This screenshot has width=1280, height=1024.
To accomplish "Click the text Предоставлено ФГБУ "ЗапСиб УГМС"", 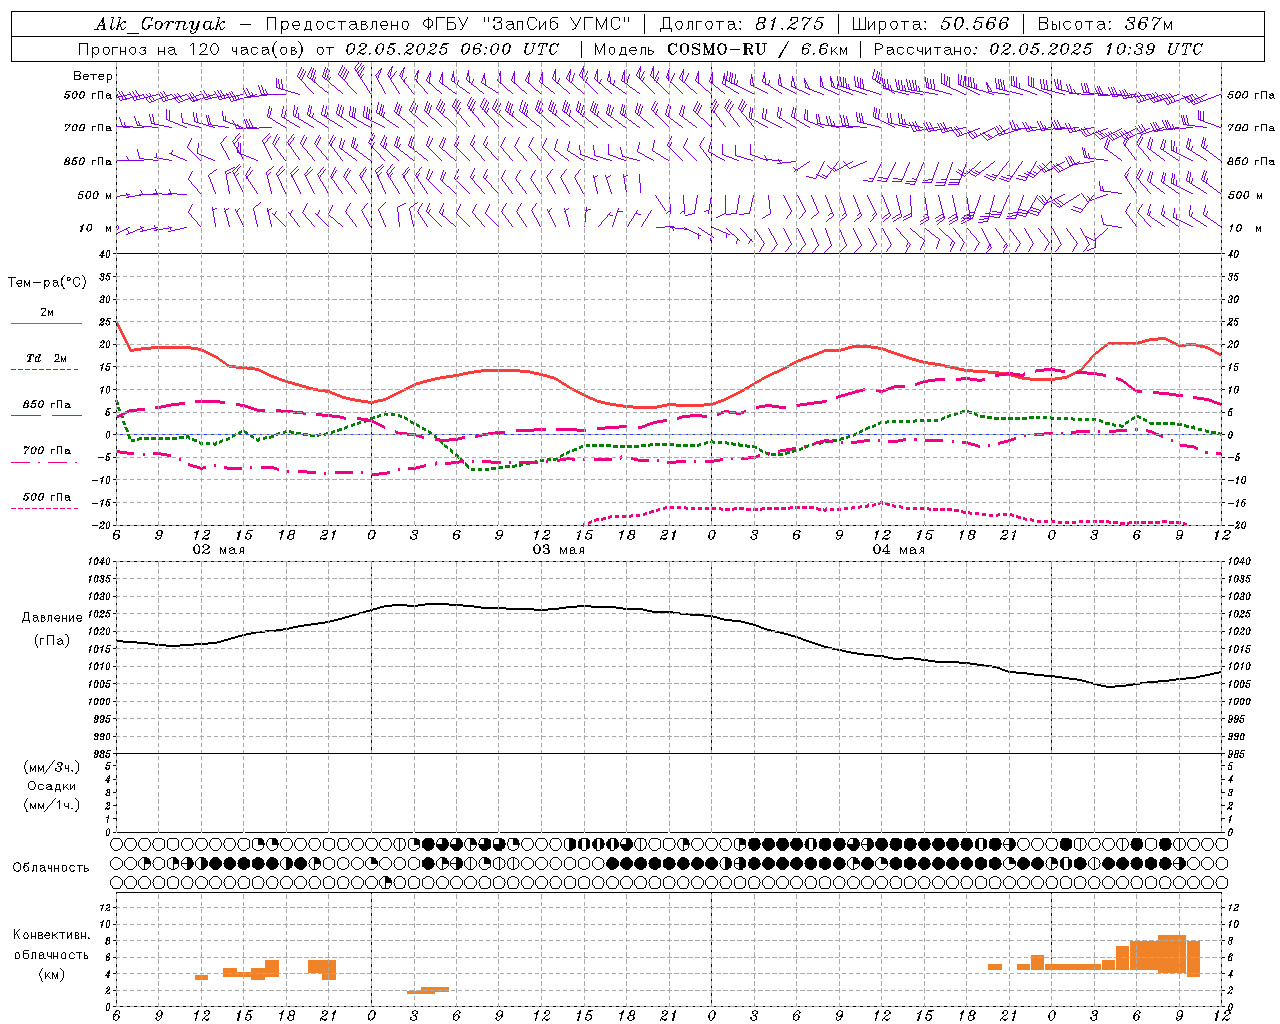I will 449,24.
